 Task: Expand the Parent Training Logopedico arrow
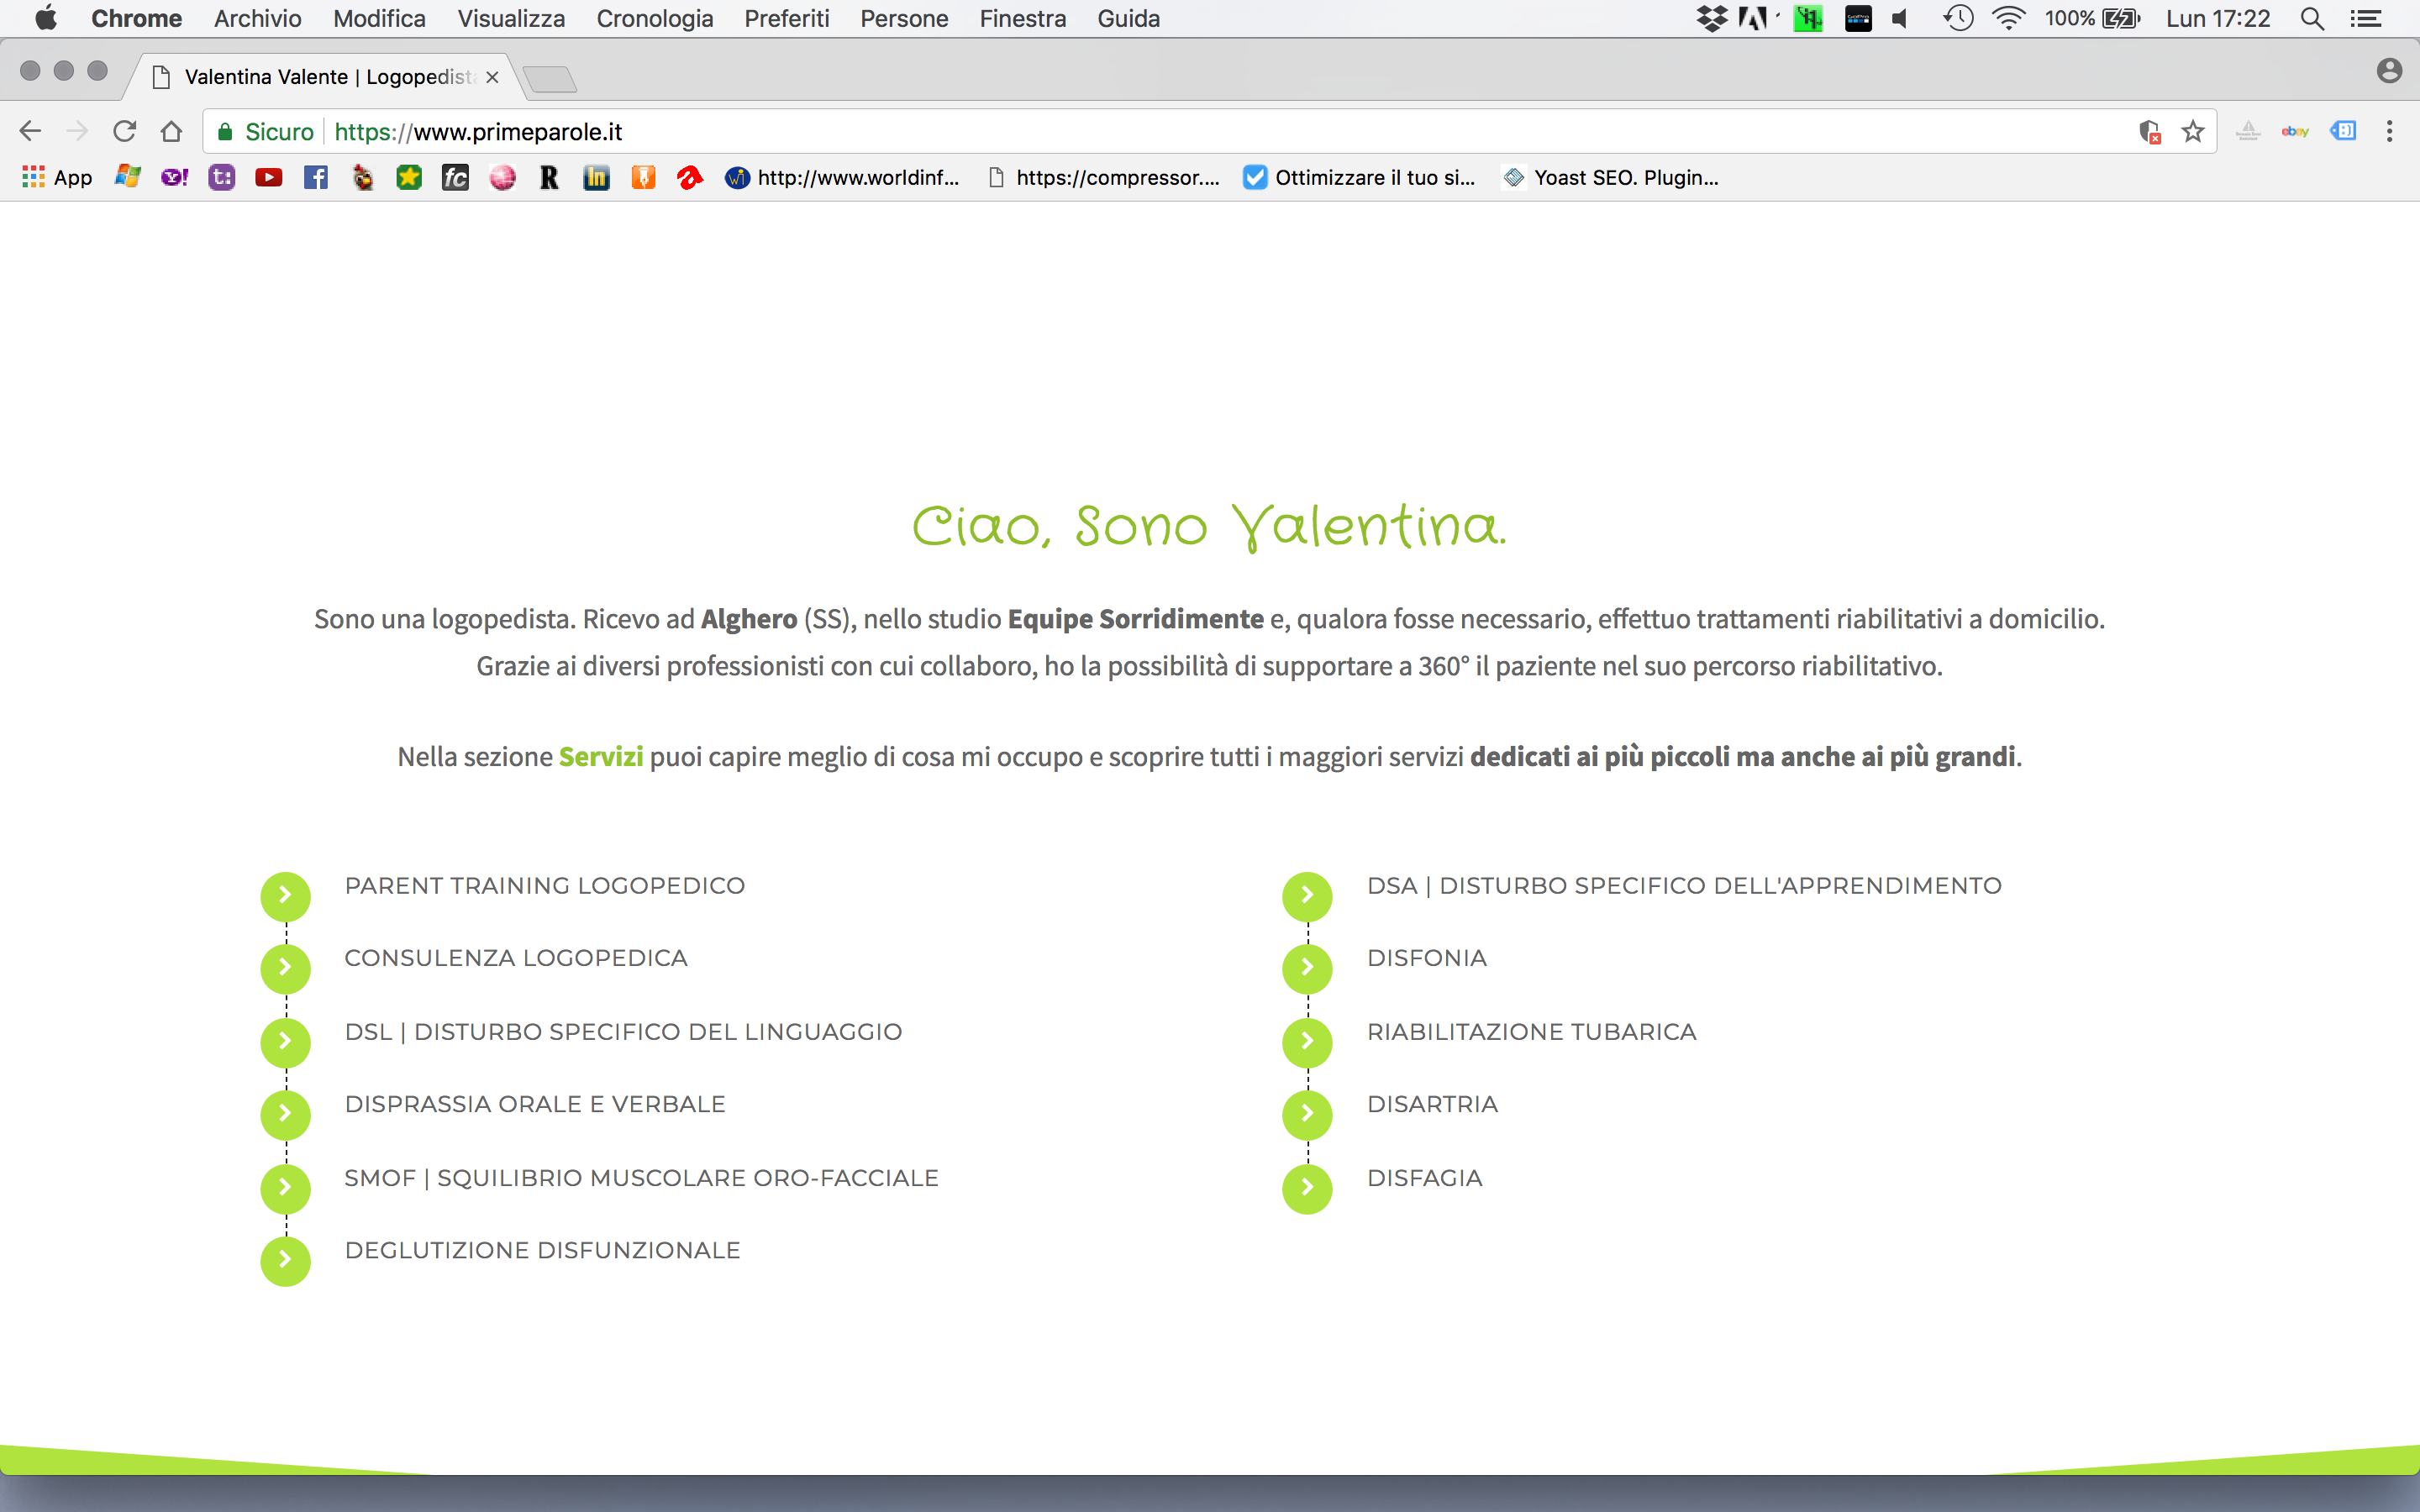click(285, 896)
